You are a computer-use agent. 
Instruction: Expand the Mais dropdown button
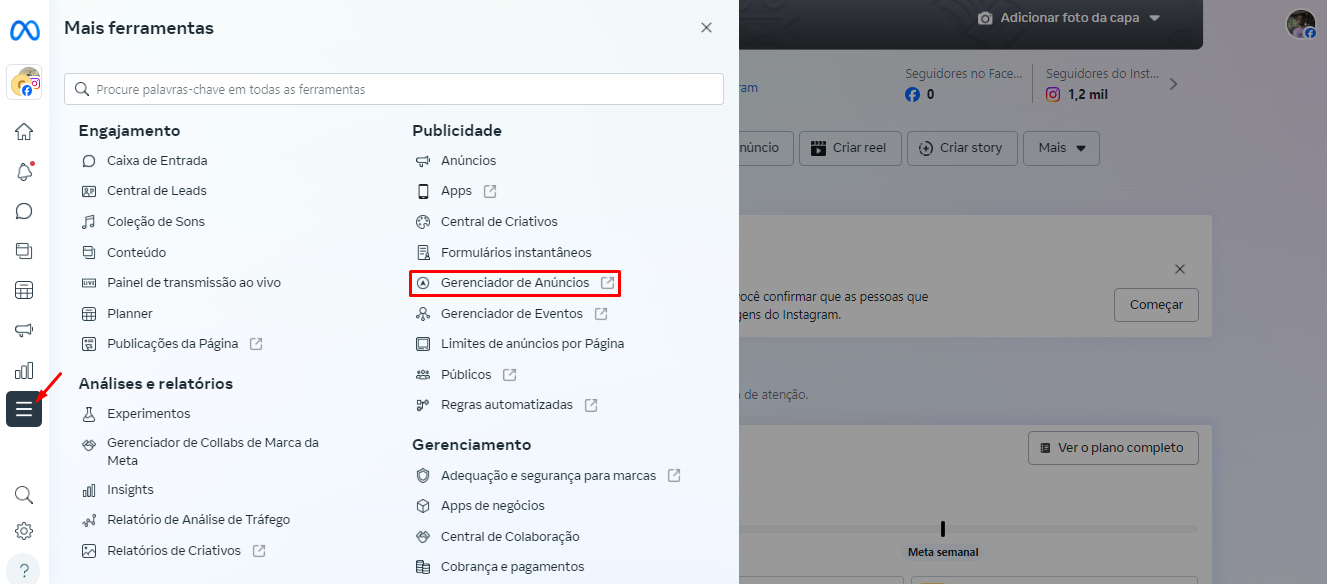[x=1061, y=148]
